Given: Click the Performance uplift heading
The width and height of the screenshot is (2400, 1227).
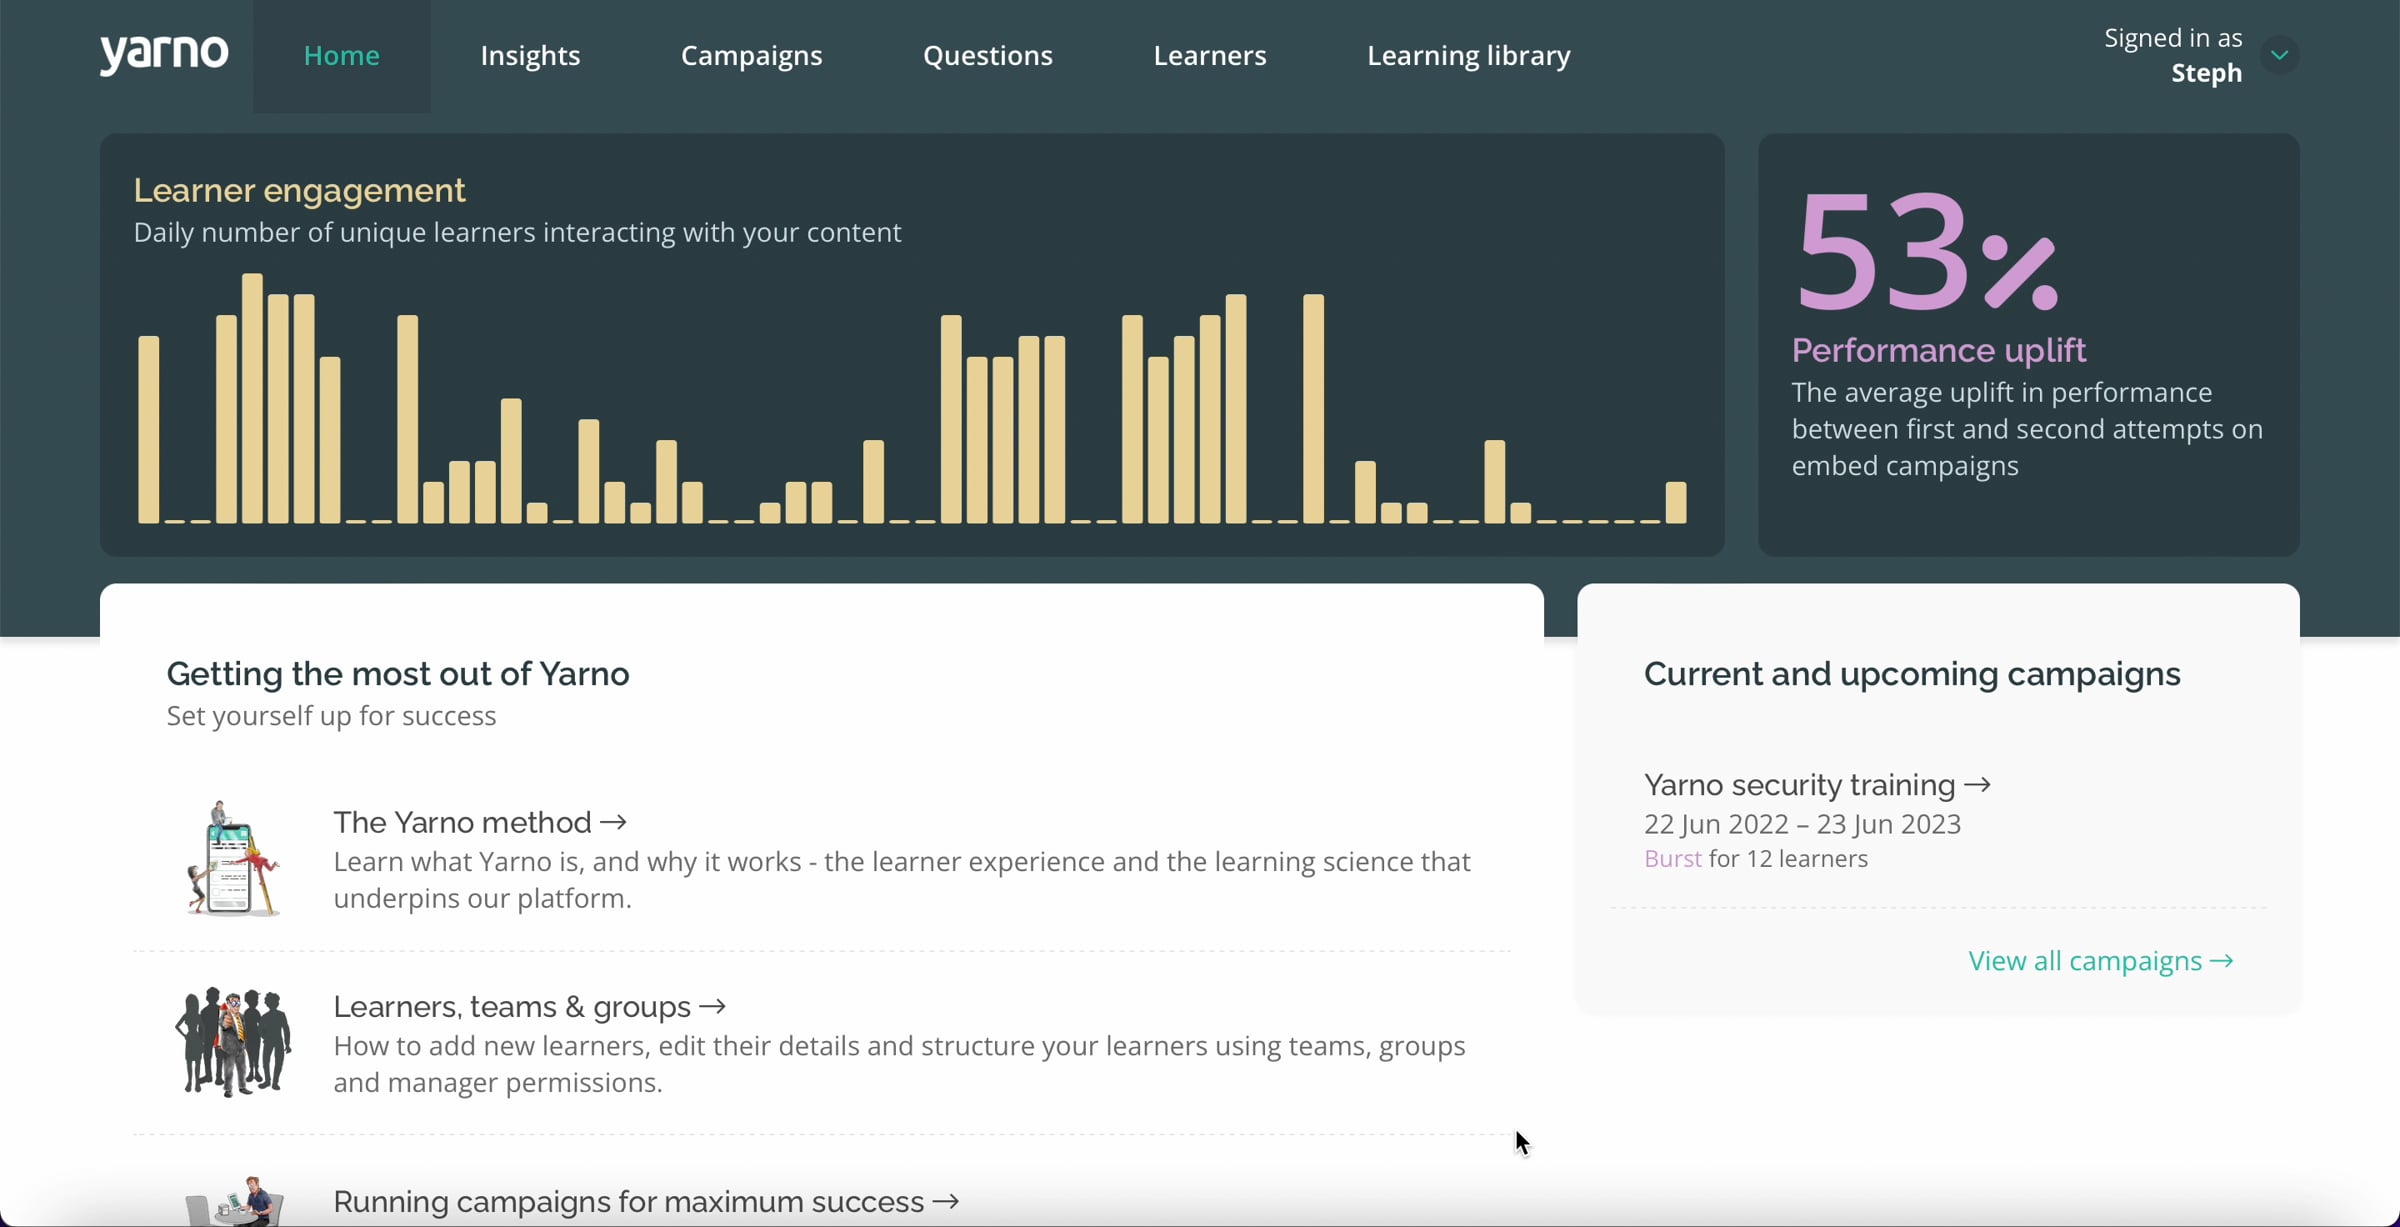Looking at the screenshot, I should [x=1939, y=350].
